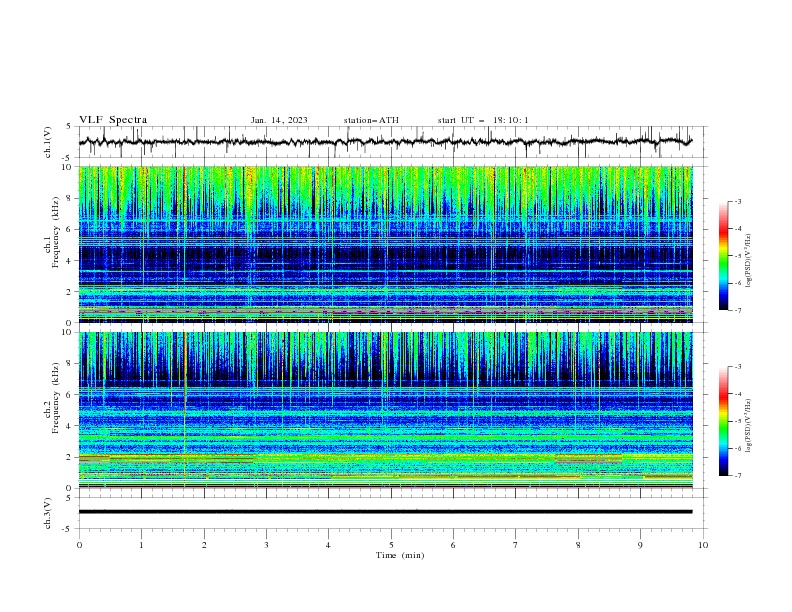This screenshot has width=792, height=612.
Task: Click the time axis tick label "0"
Action: point(79,545)
